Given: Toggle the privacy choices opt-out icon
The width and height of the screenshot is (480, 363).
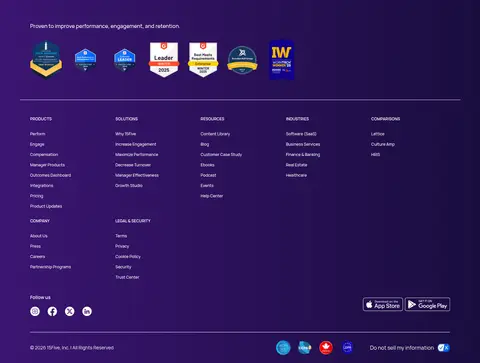Looking at the screenshot, I should [444, 348].
